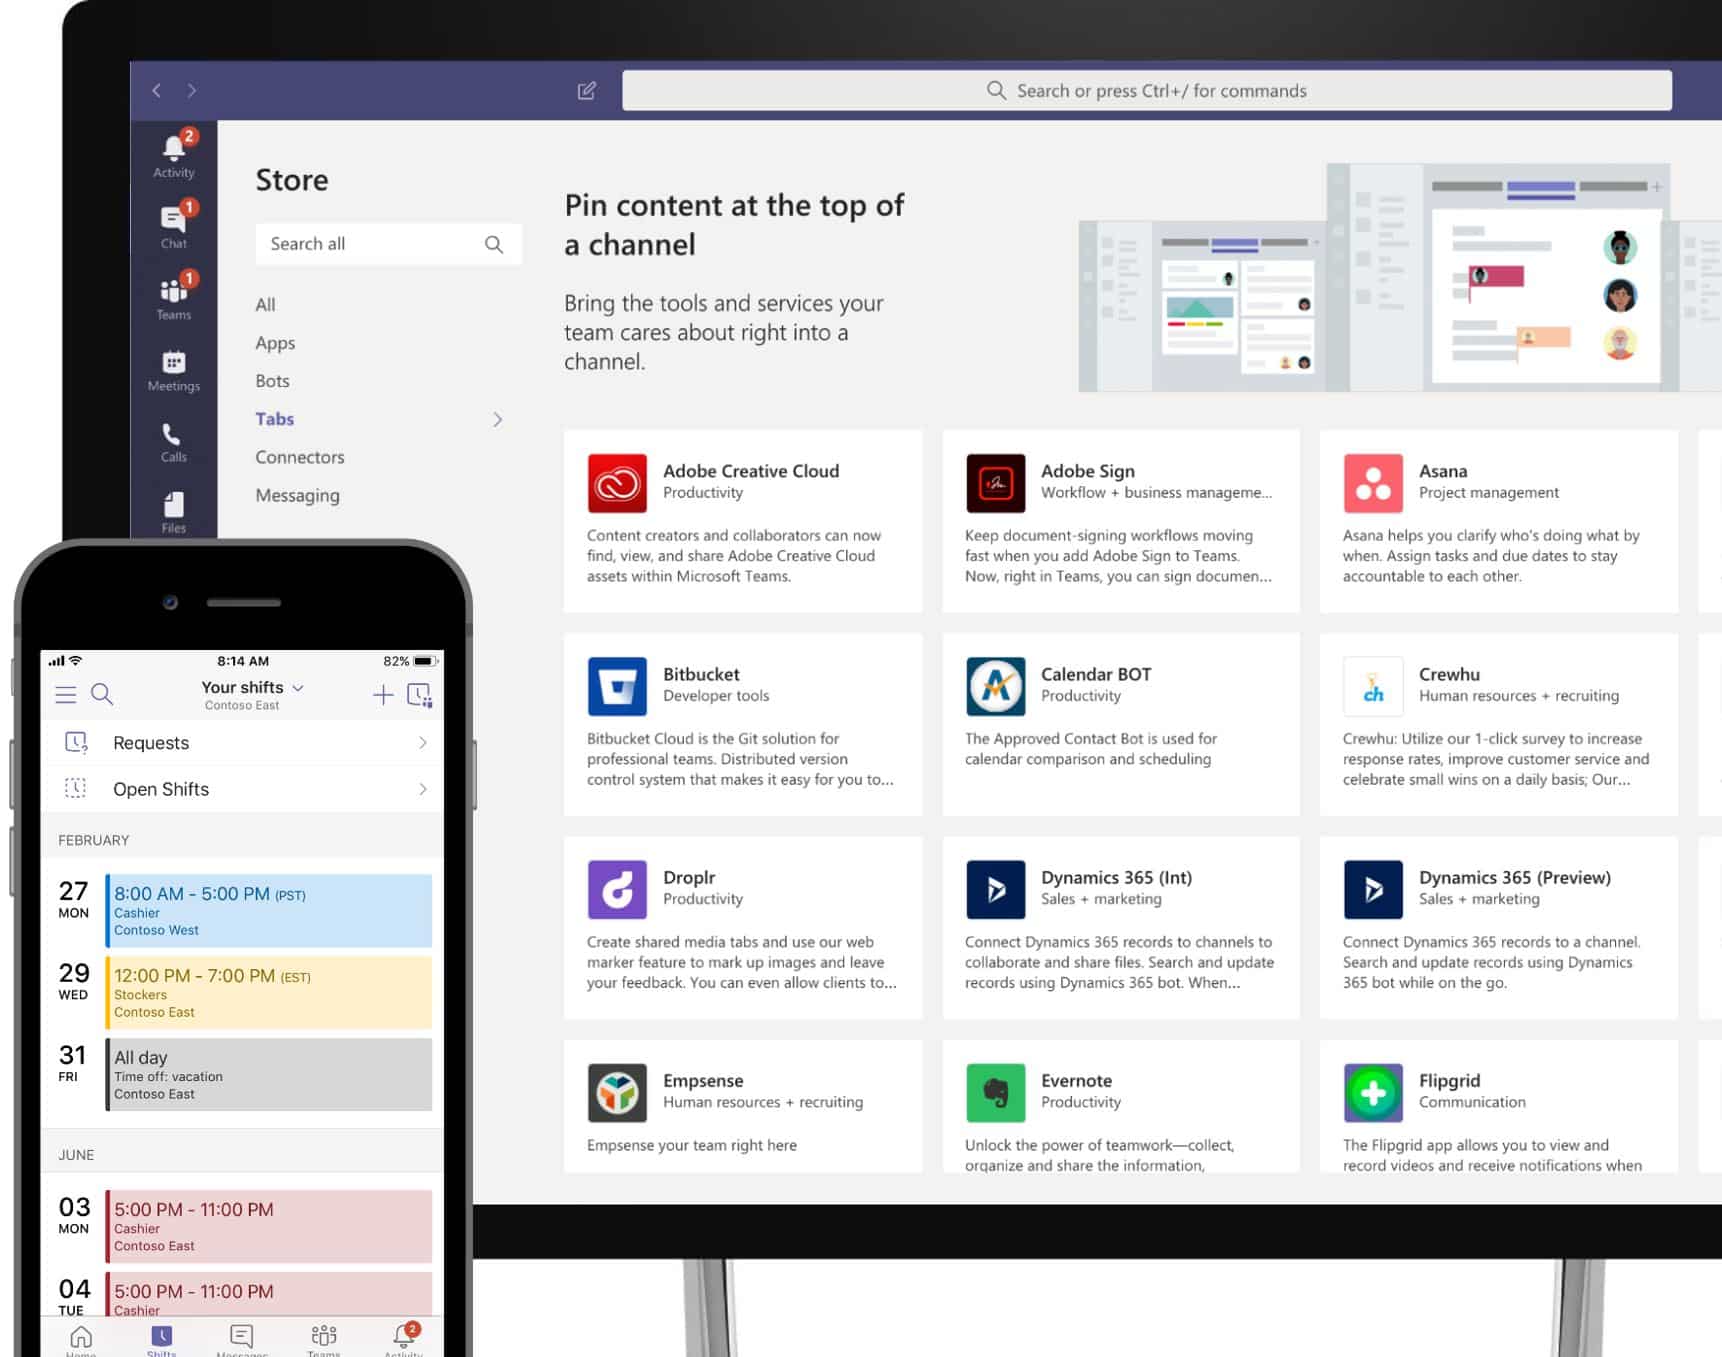Click the Store search magnifier icon
The height and width of the screenshot is (1357, 1722).
494,244
